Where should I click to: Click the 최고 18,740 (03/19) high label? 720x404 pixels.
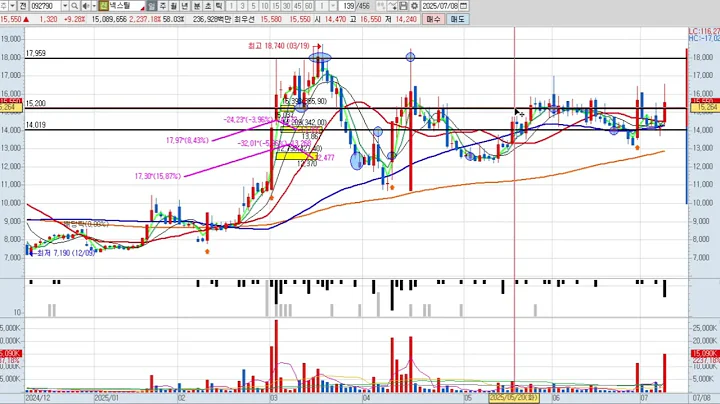click(x=279, y=46)
